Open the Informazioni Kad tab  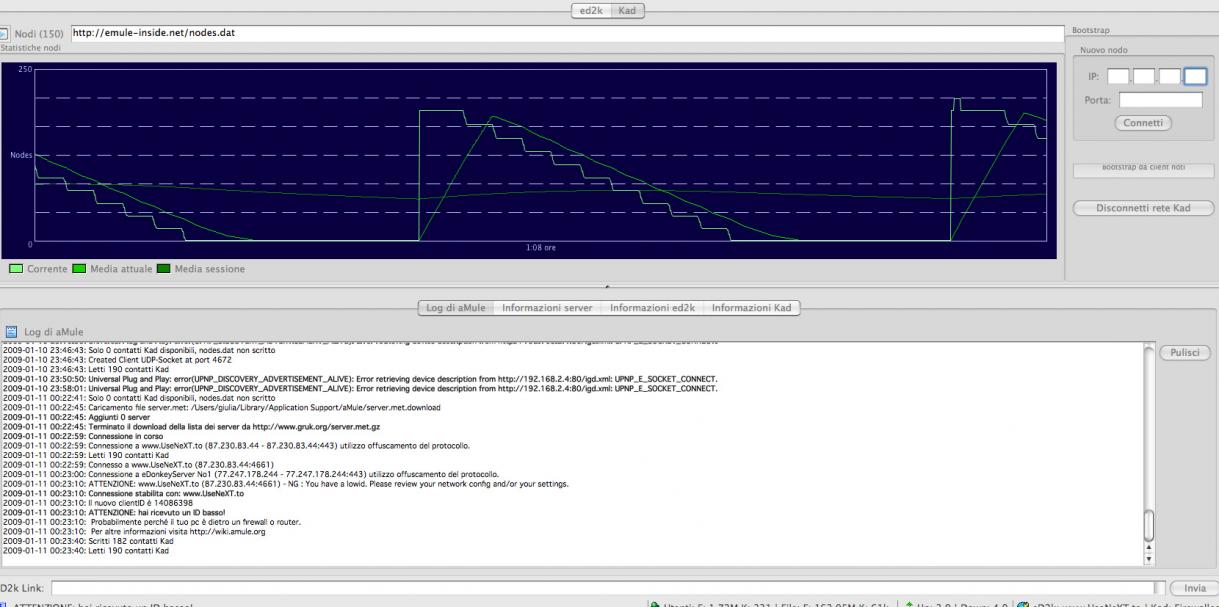click(x=751, y=307)
